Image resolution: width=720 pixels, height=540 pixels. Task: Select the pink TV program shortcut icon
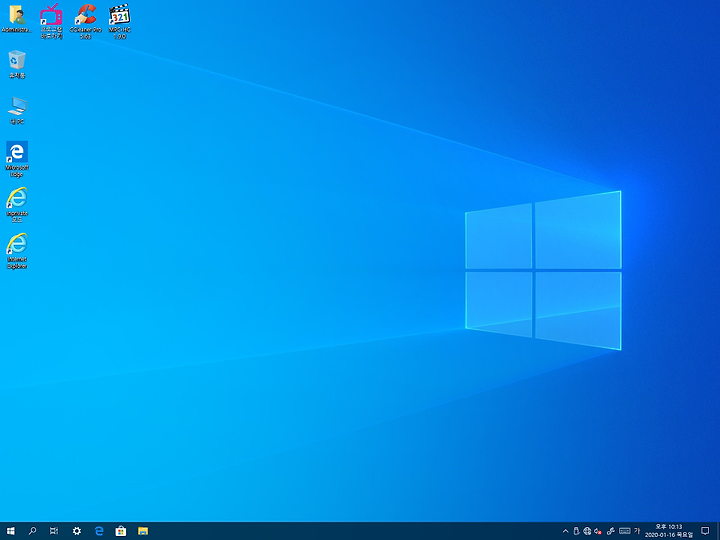tap(51, 21)
